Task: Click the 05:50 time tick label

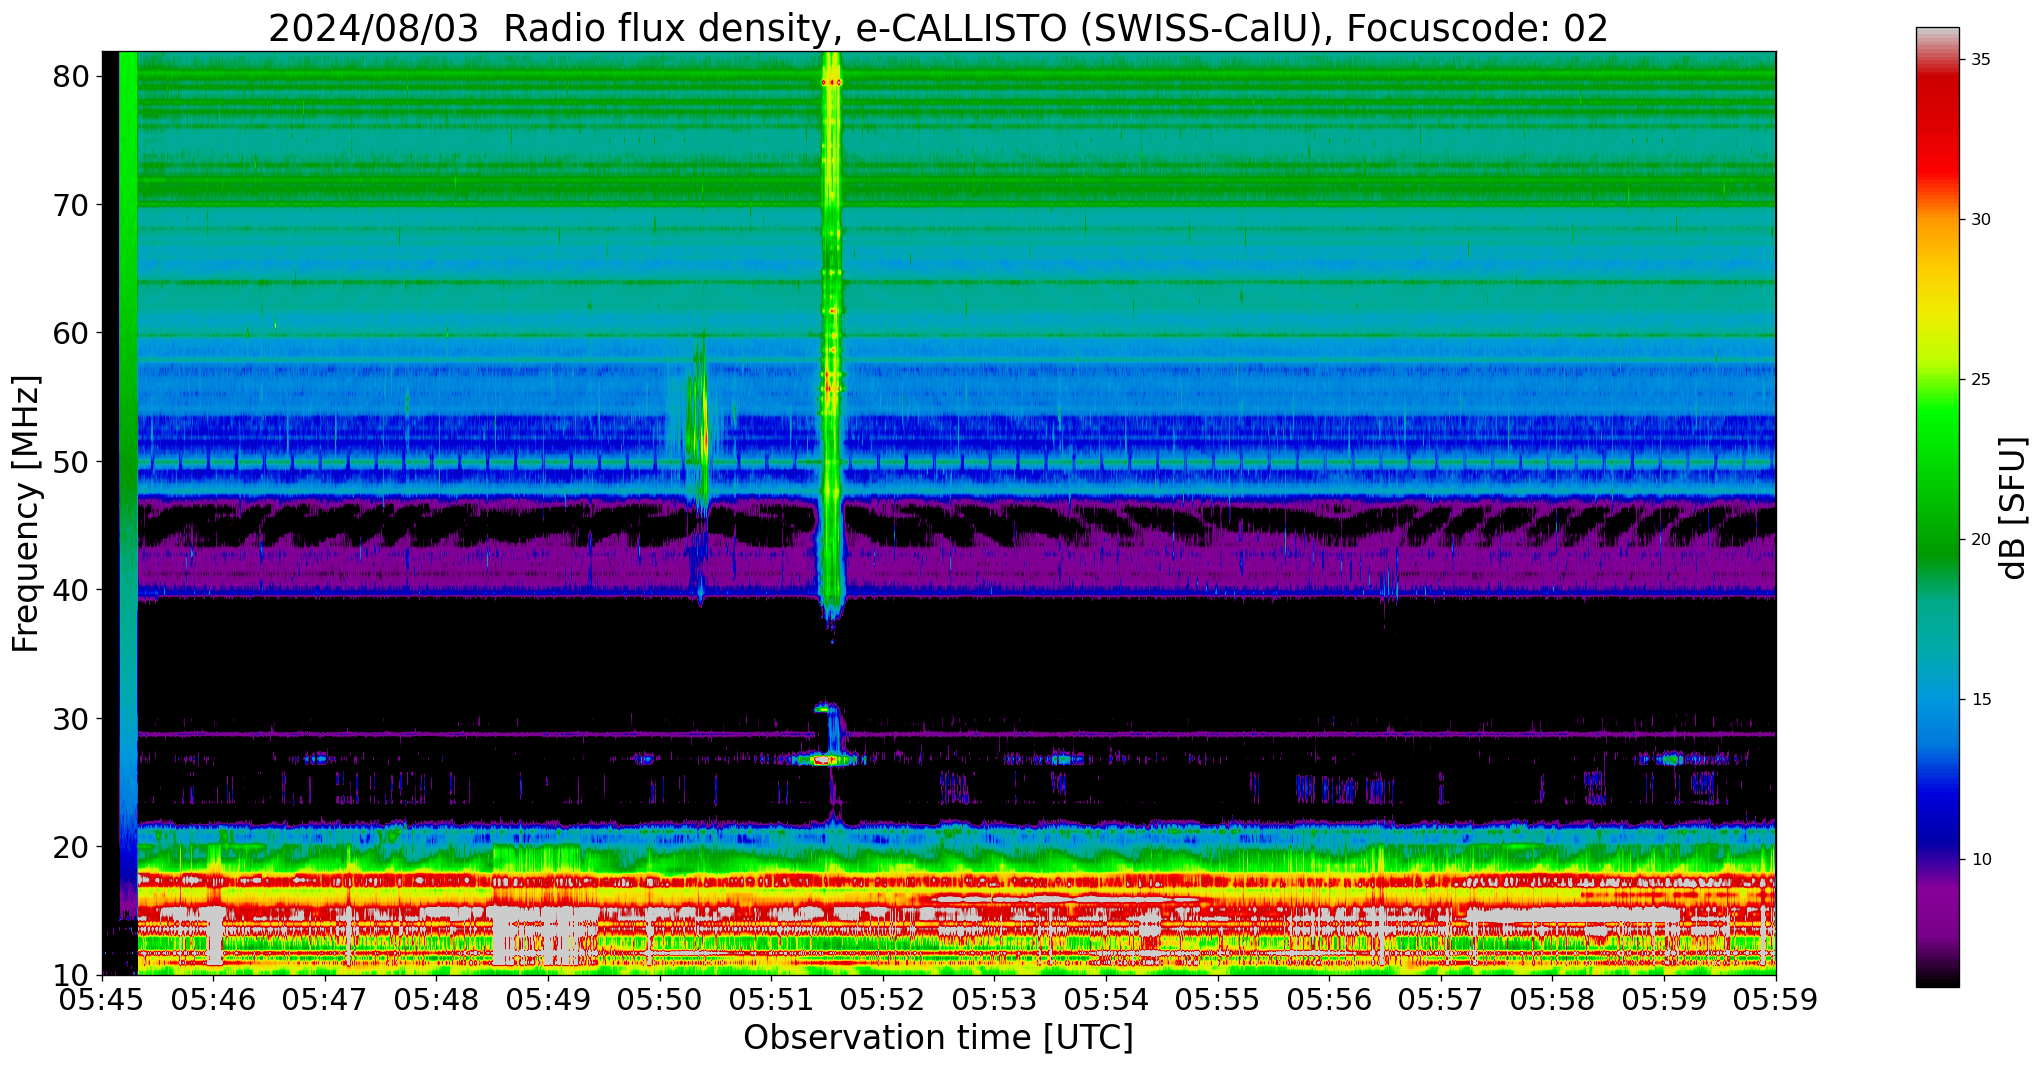Action: pos(660,1000)
